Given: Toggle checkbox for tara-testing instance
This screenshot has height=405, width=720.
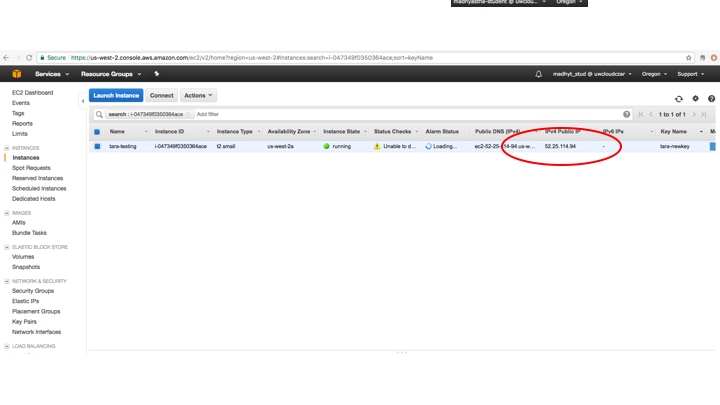Looking at the screenshot, I should pos(97,146).
